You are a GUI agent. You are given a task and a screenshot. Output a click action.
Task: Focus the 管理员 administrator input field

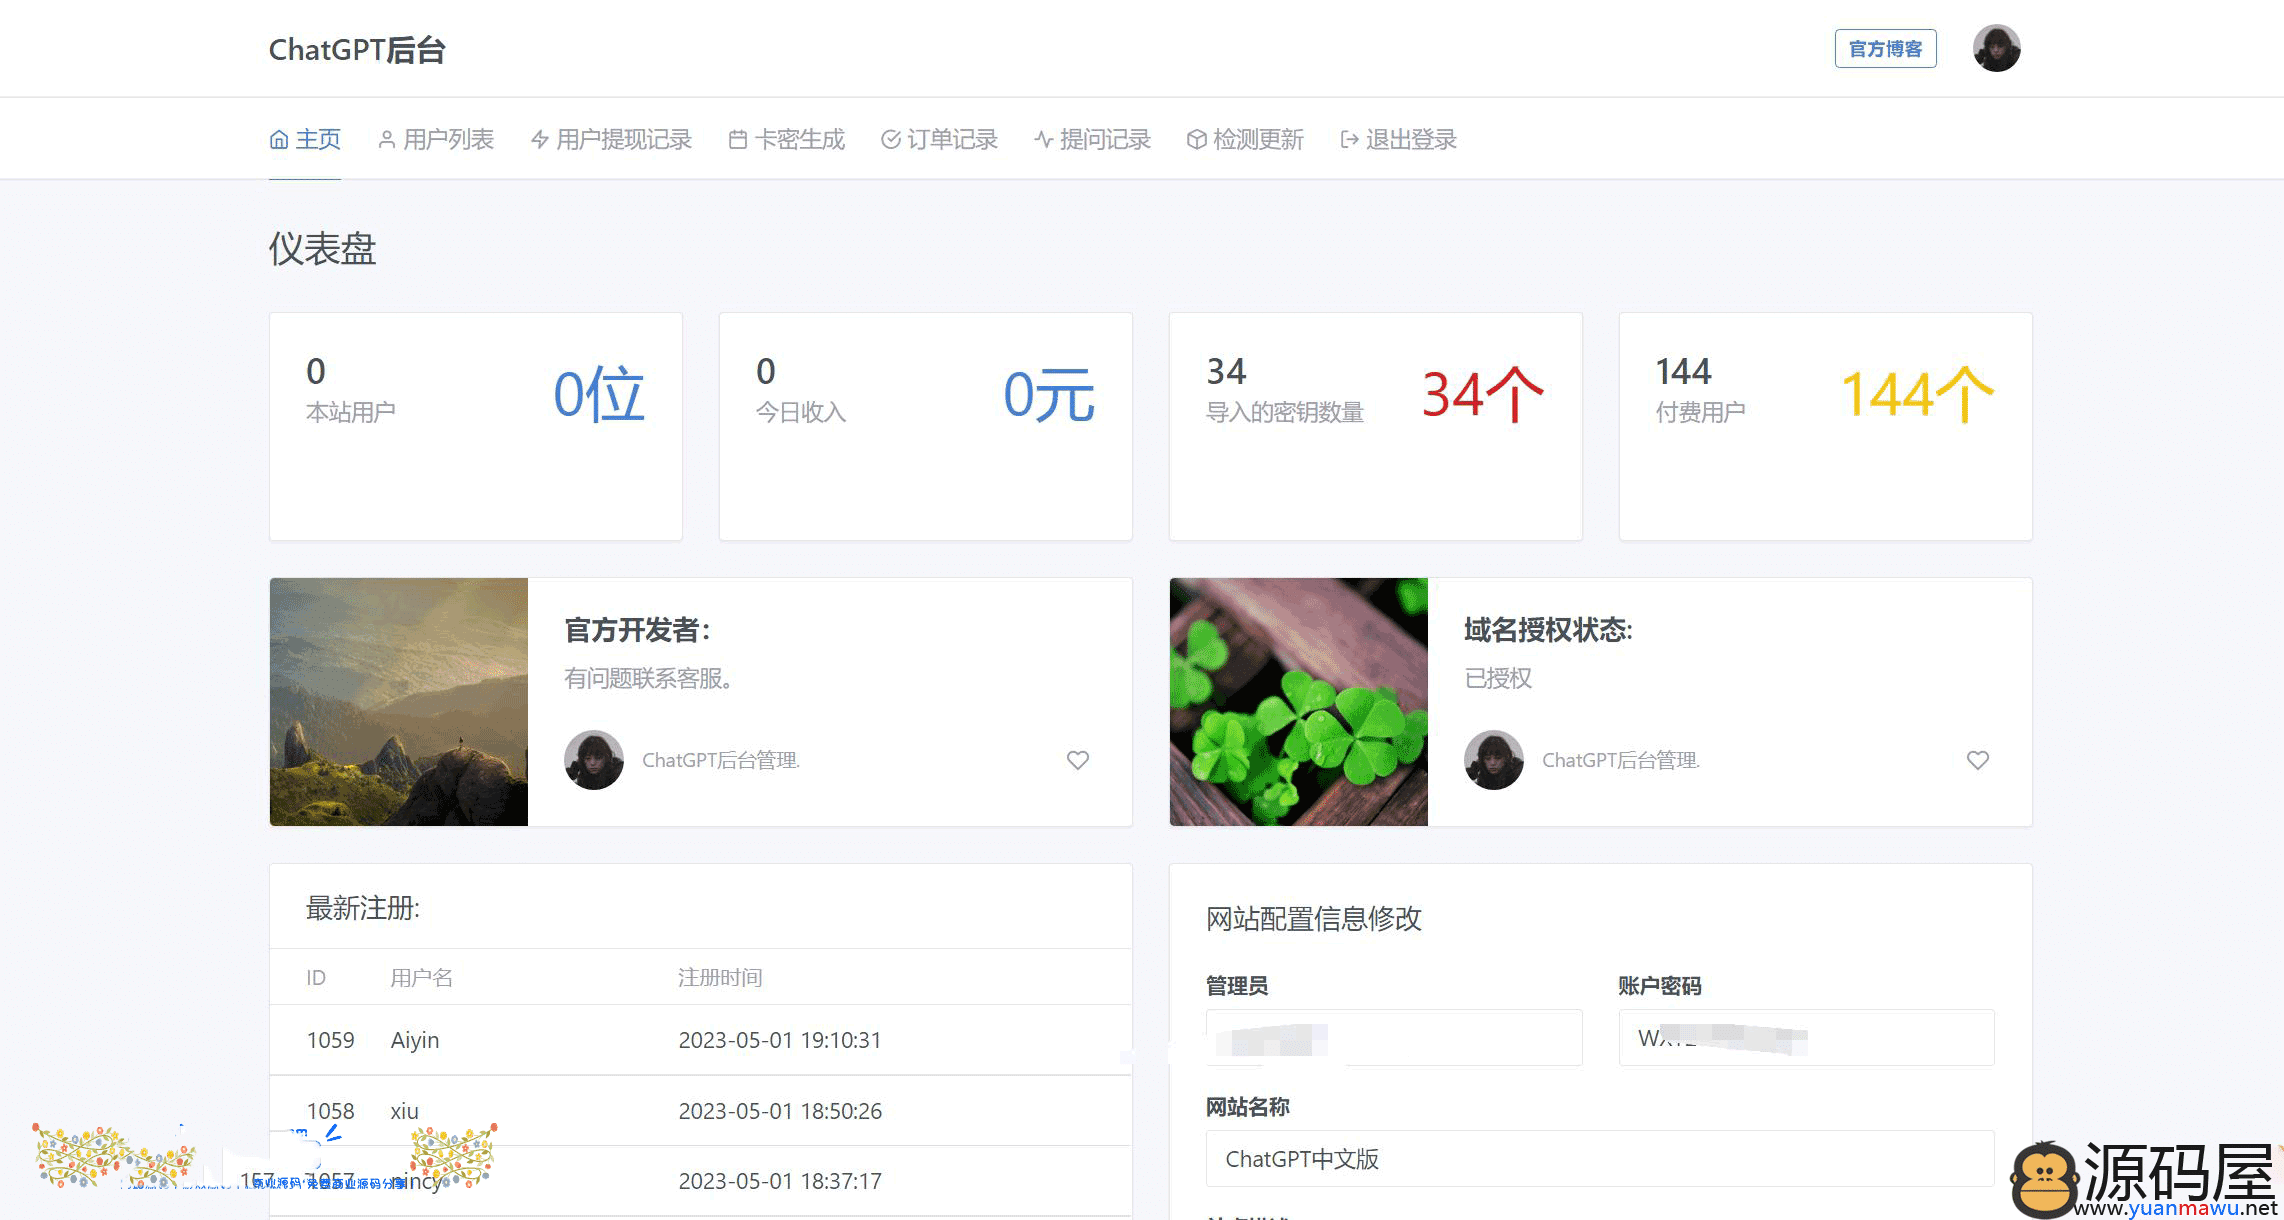[x=1394, y=1038]
